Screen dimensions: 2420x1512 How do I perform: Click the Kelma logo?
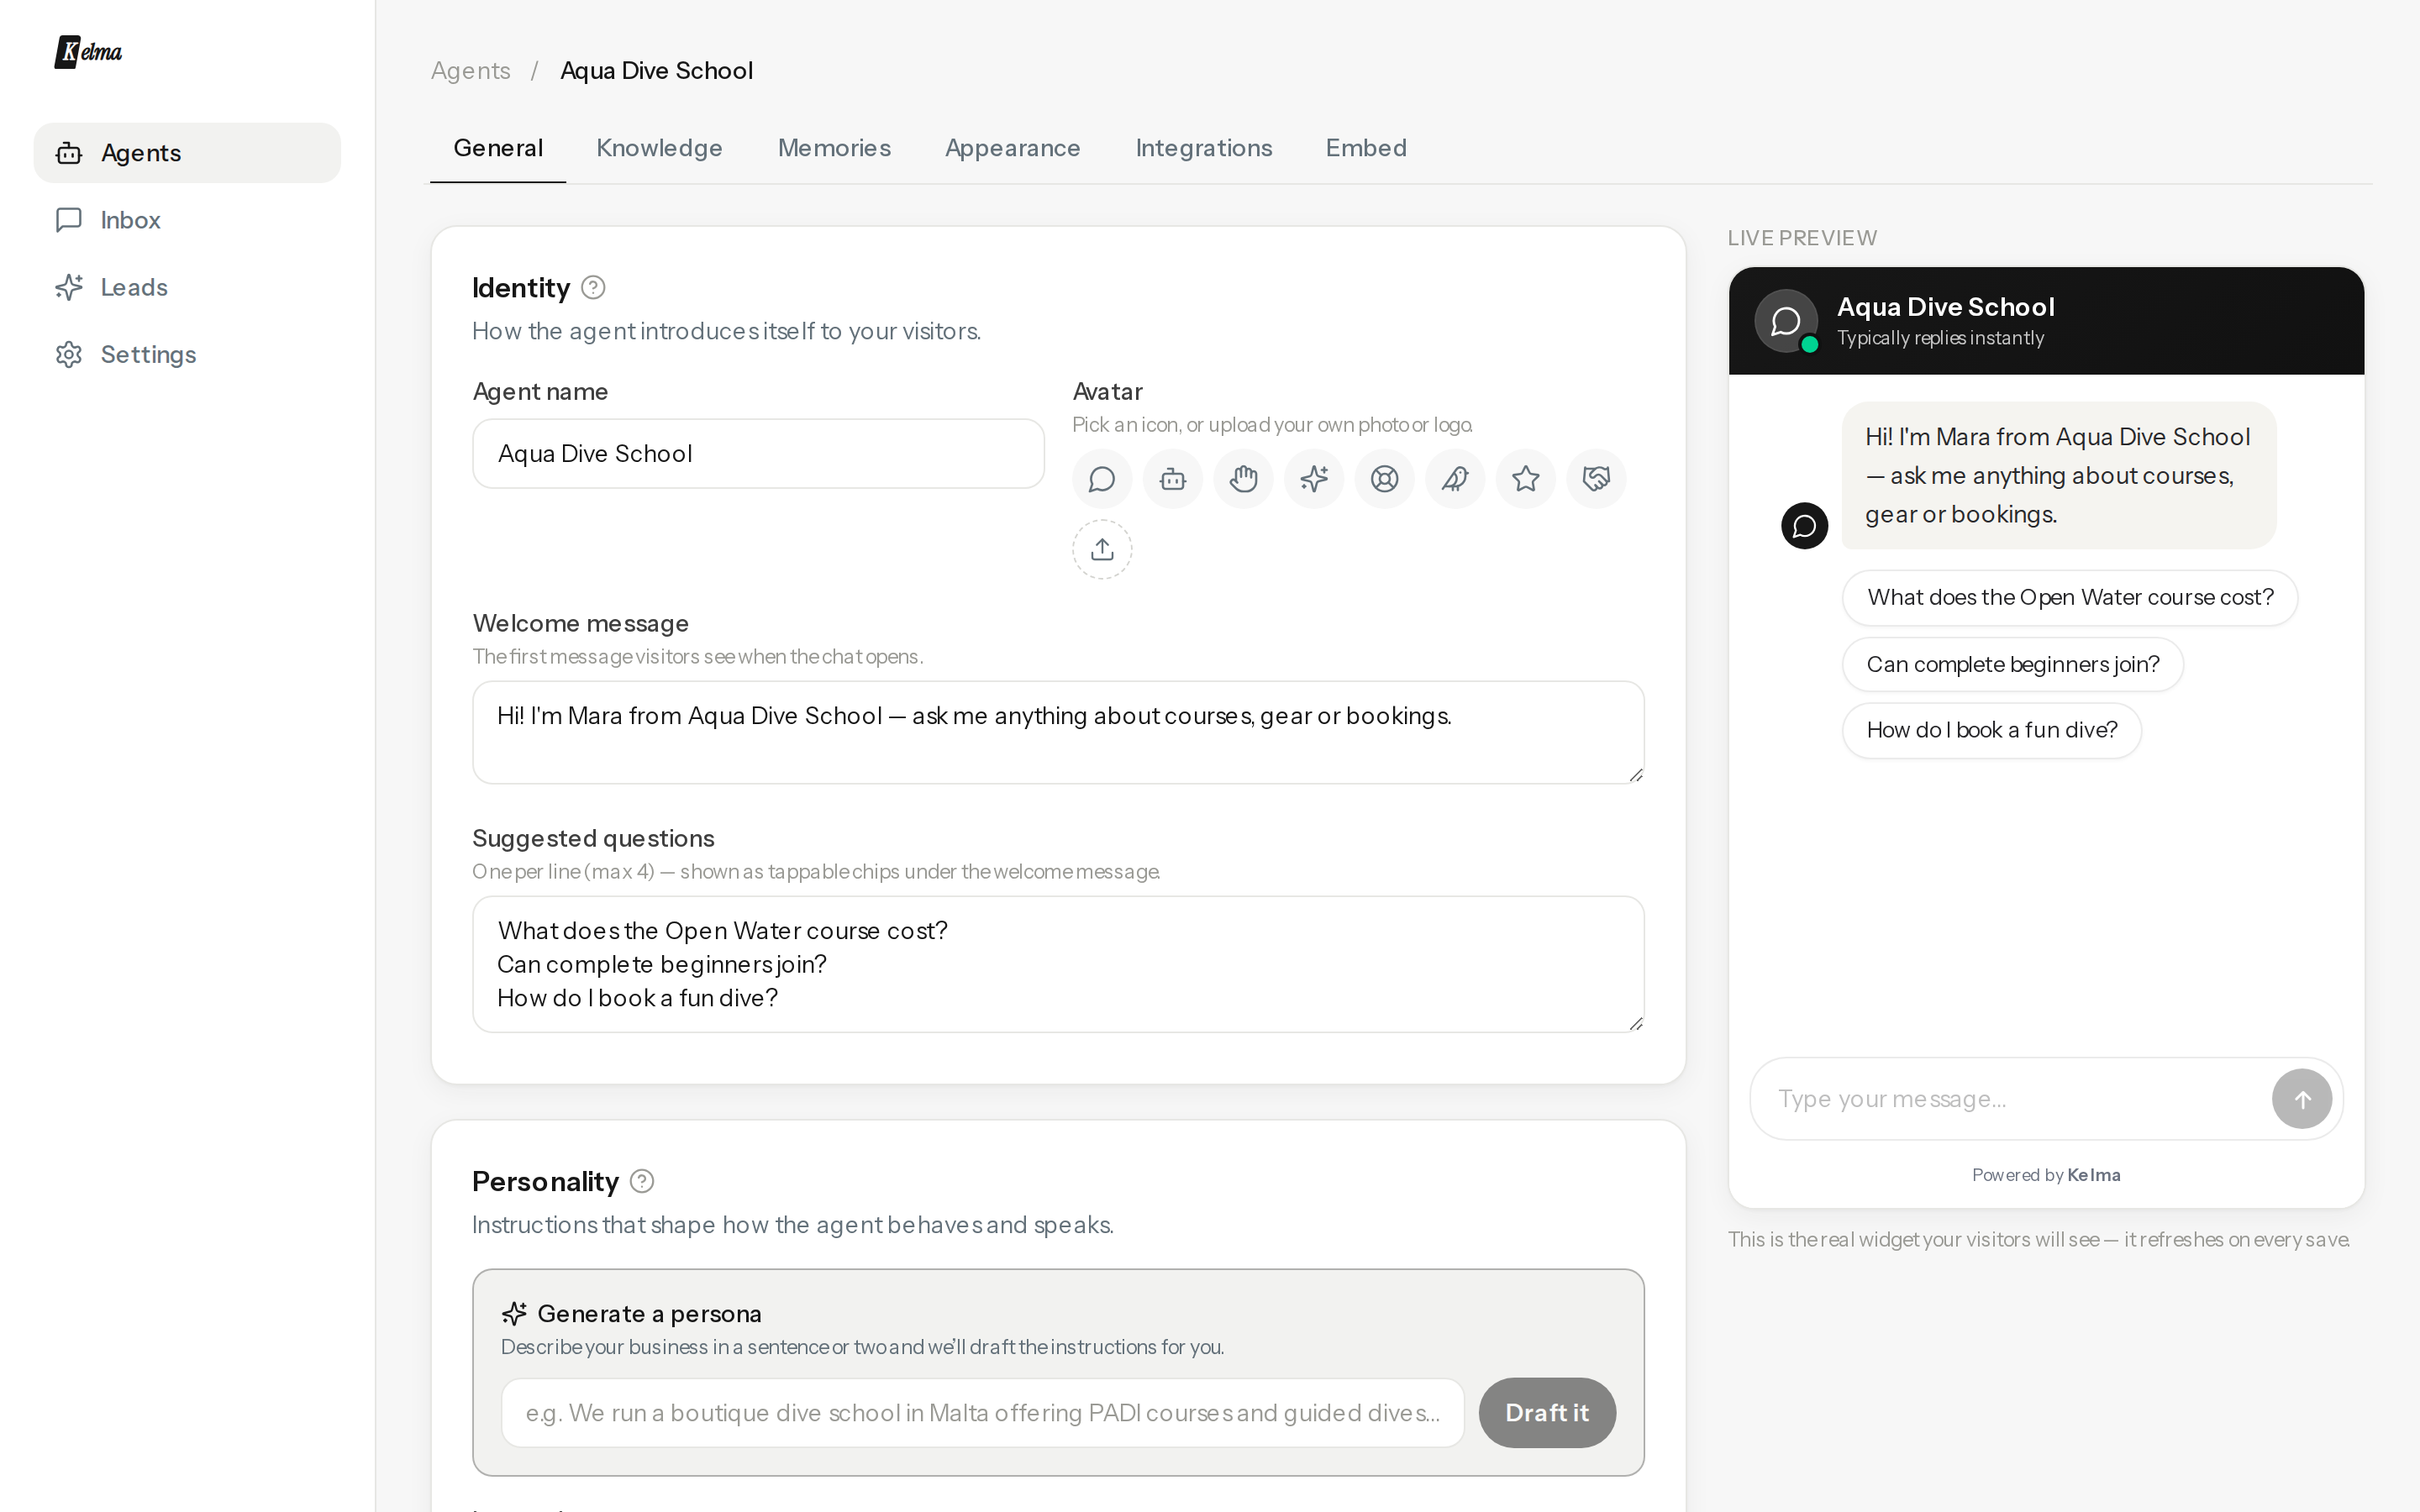tap(88, 51)
